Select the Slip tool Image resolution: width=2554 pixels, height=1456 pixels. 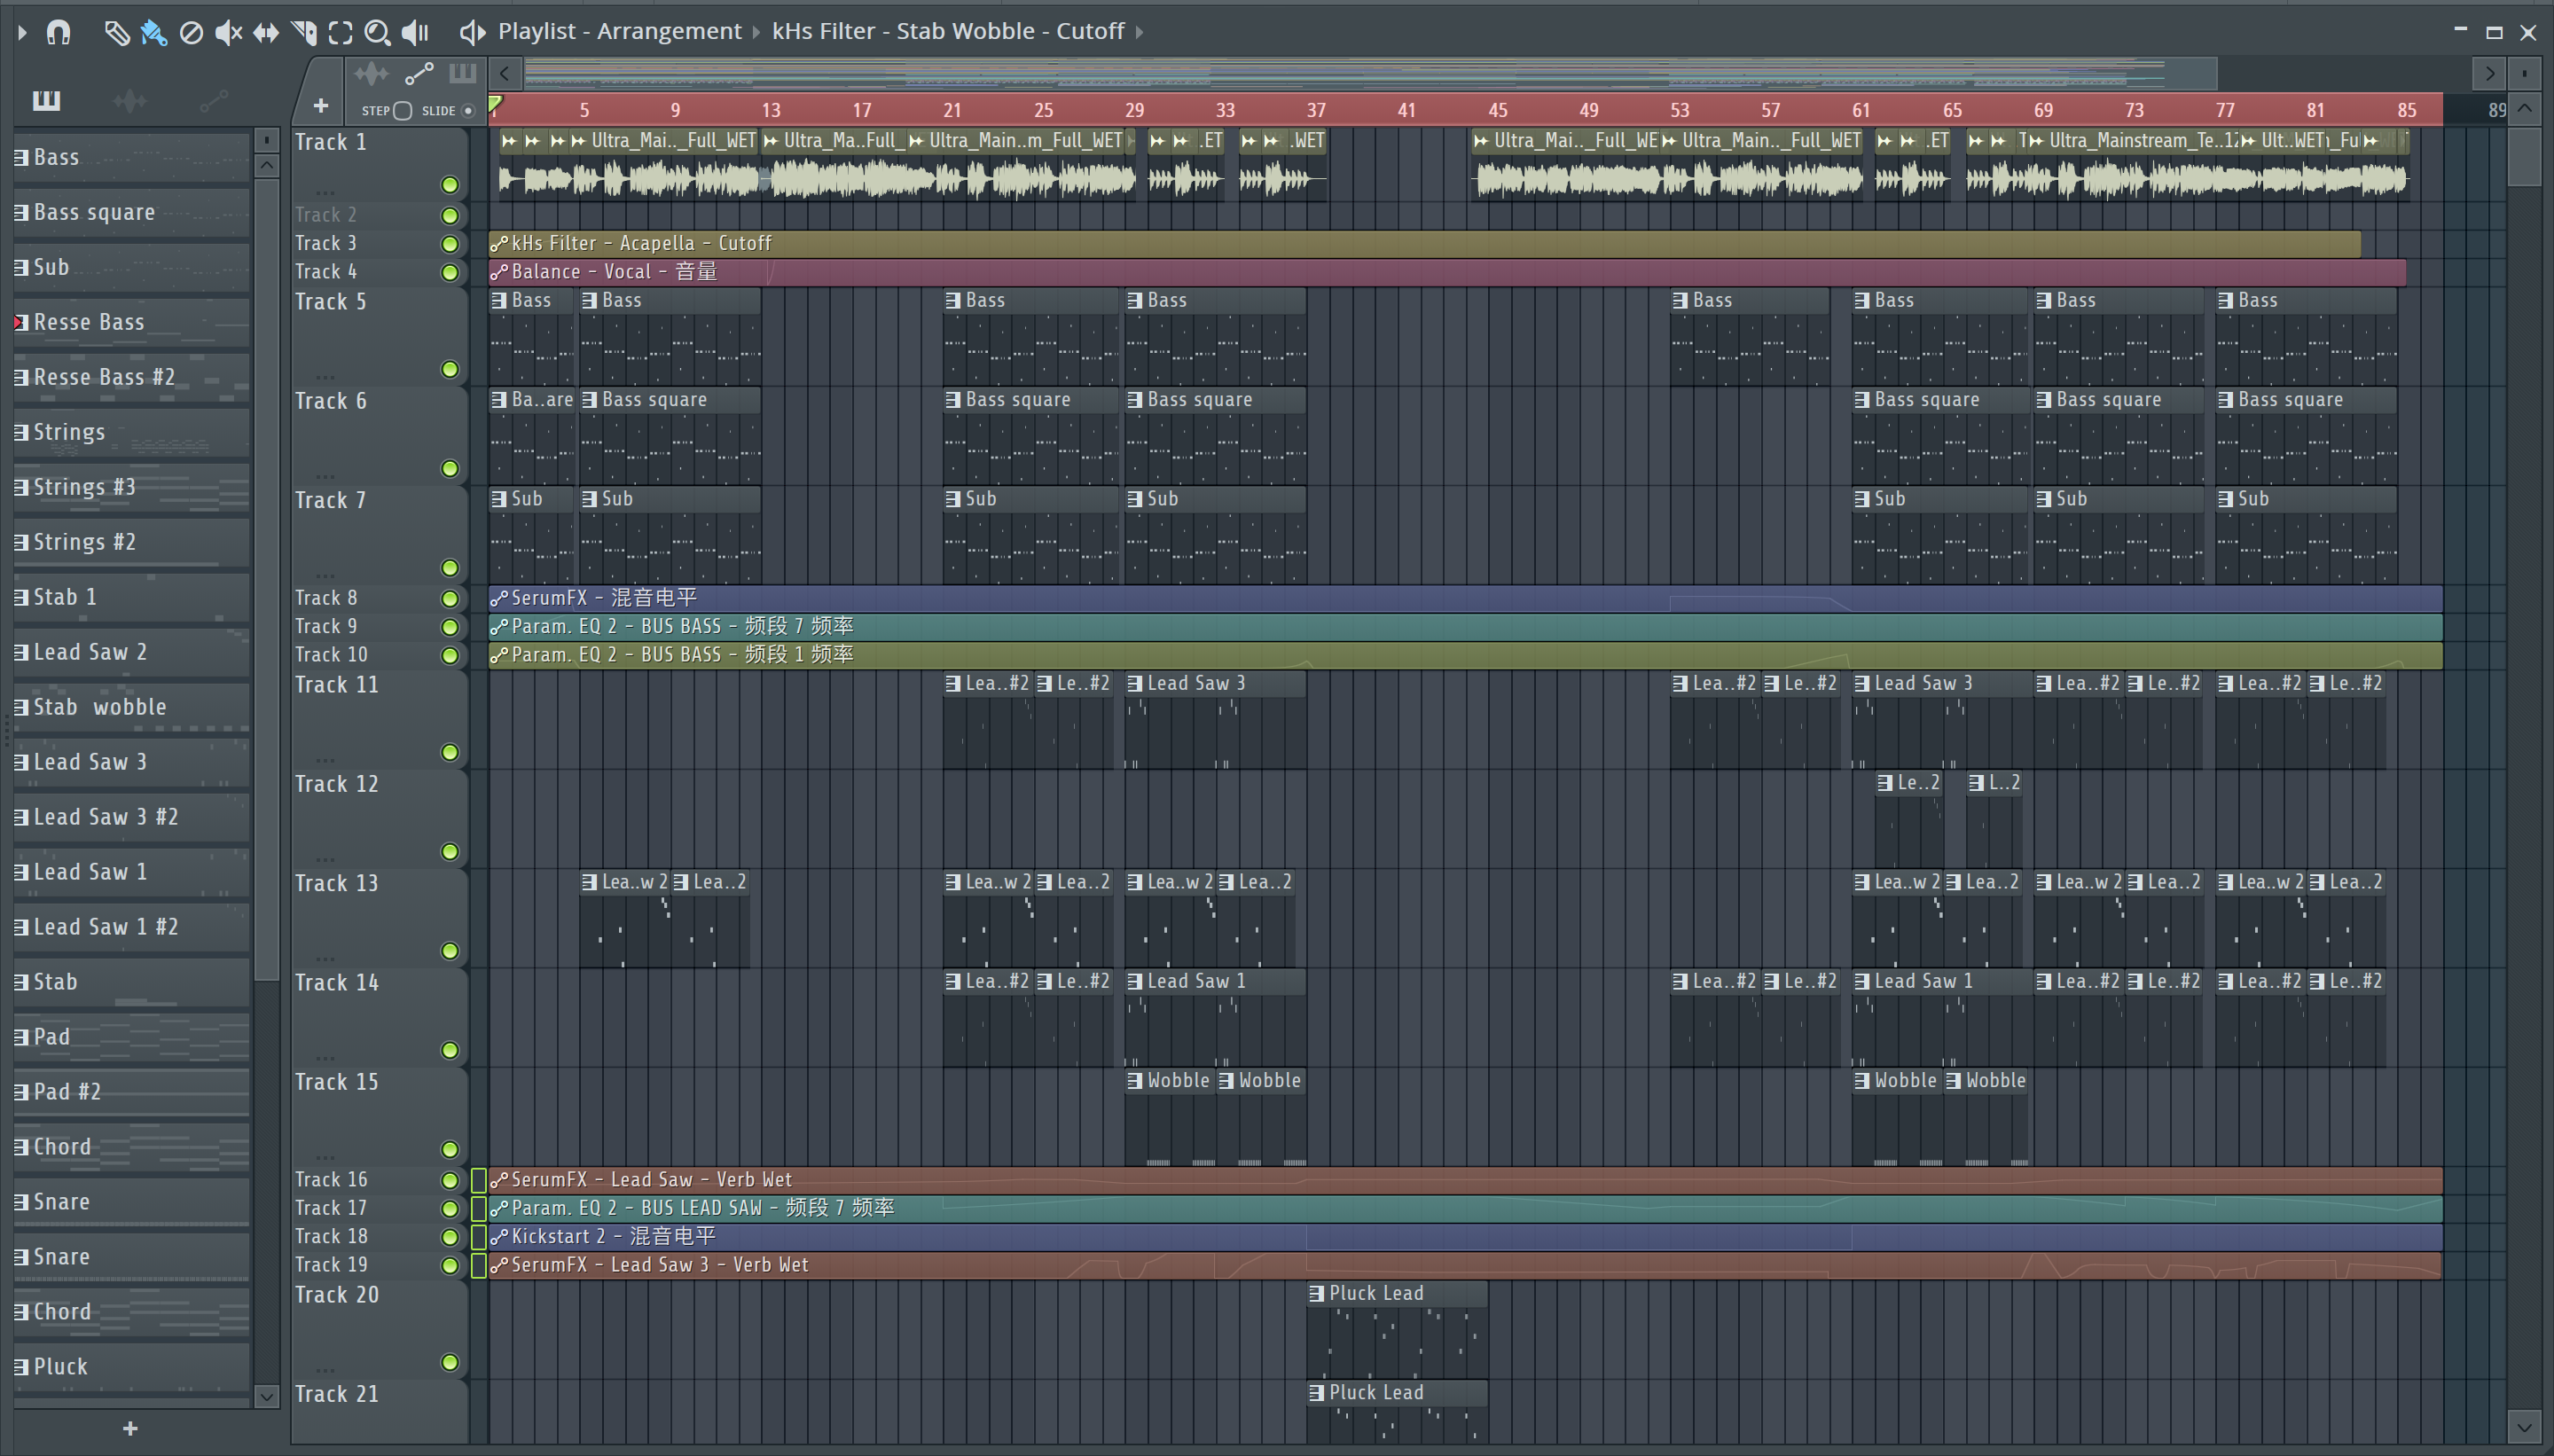[x=266, y=33]
